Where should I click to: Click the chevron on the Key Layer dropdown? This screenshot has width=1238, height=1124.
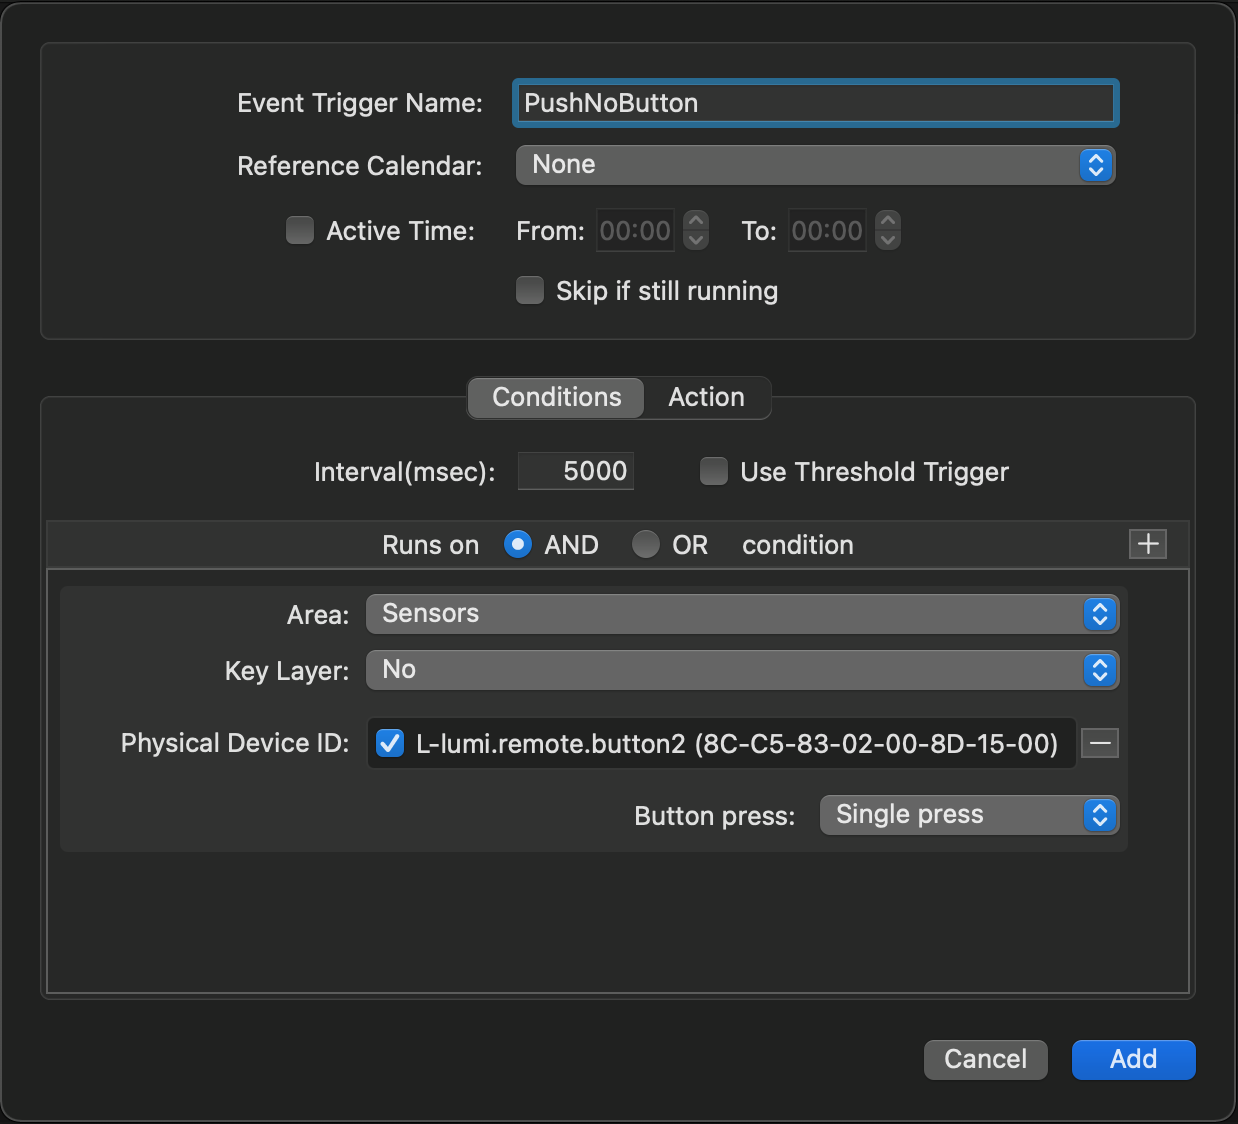pos(1099,670)
